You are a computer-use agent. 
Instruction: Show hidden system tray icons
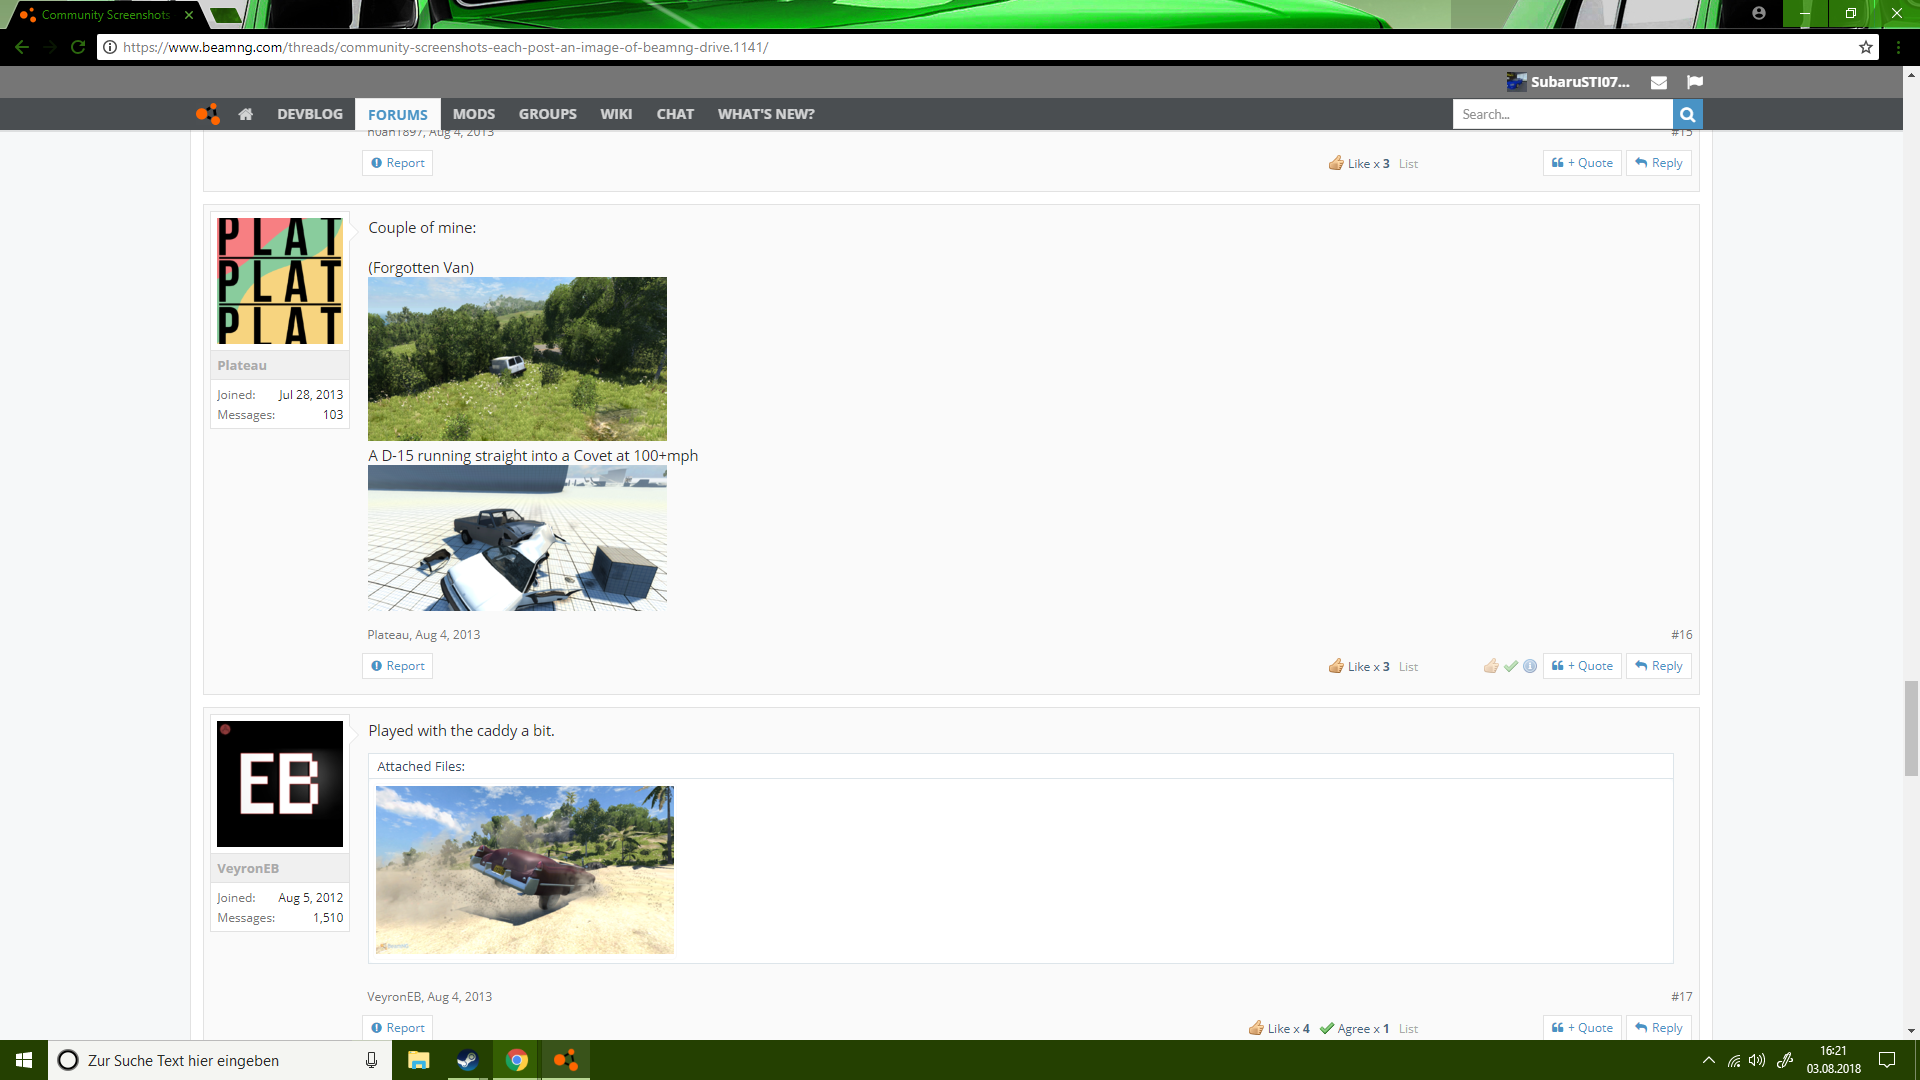coord(1709,1060)
